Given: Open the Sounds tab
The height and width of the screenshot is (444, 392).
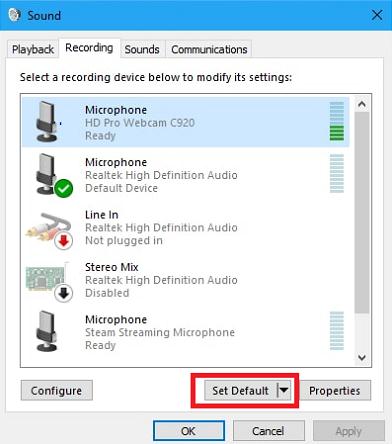Looking at the screenshot, I should point(142,49).
